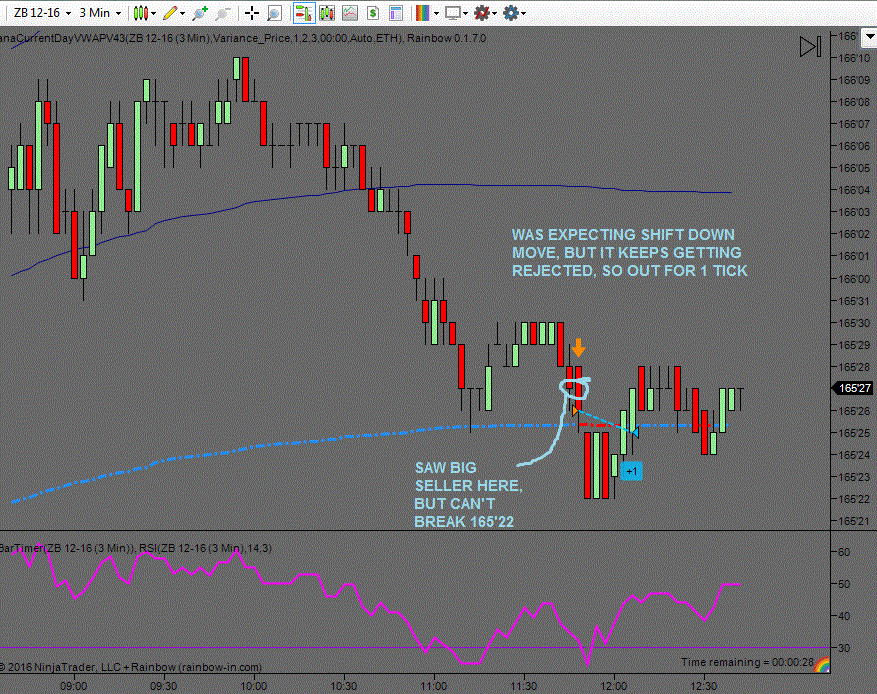
Task: Expand the drawing tools dropdown arrow
Action: click(x=182, y=13)
